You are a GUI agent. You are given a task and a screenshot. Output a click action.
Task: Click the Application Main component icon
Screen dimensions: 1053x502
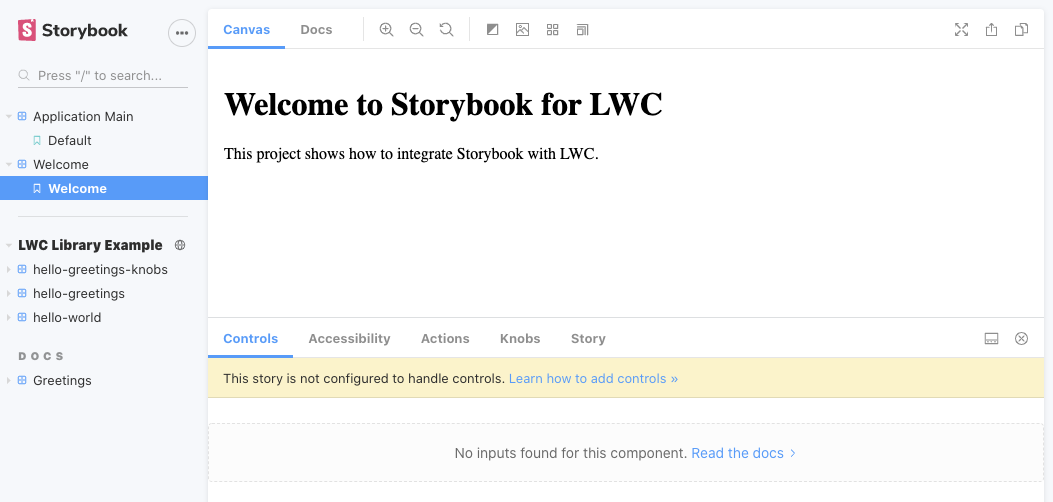click(x=21, y=116)
